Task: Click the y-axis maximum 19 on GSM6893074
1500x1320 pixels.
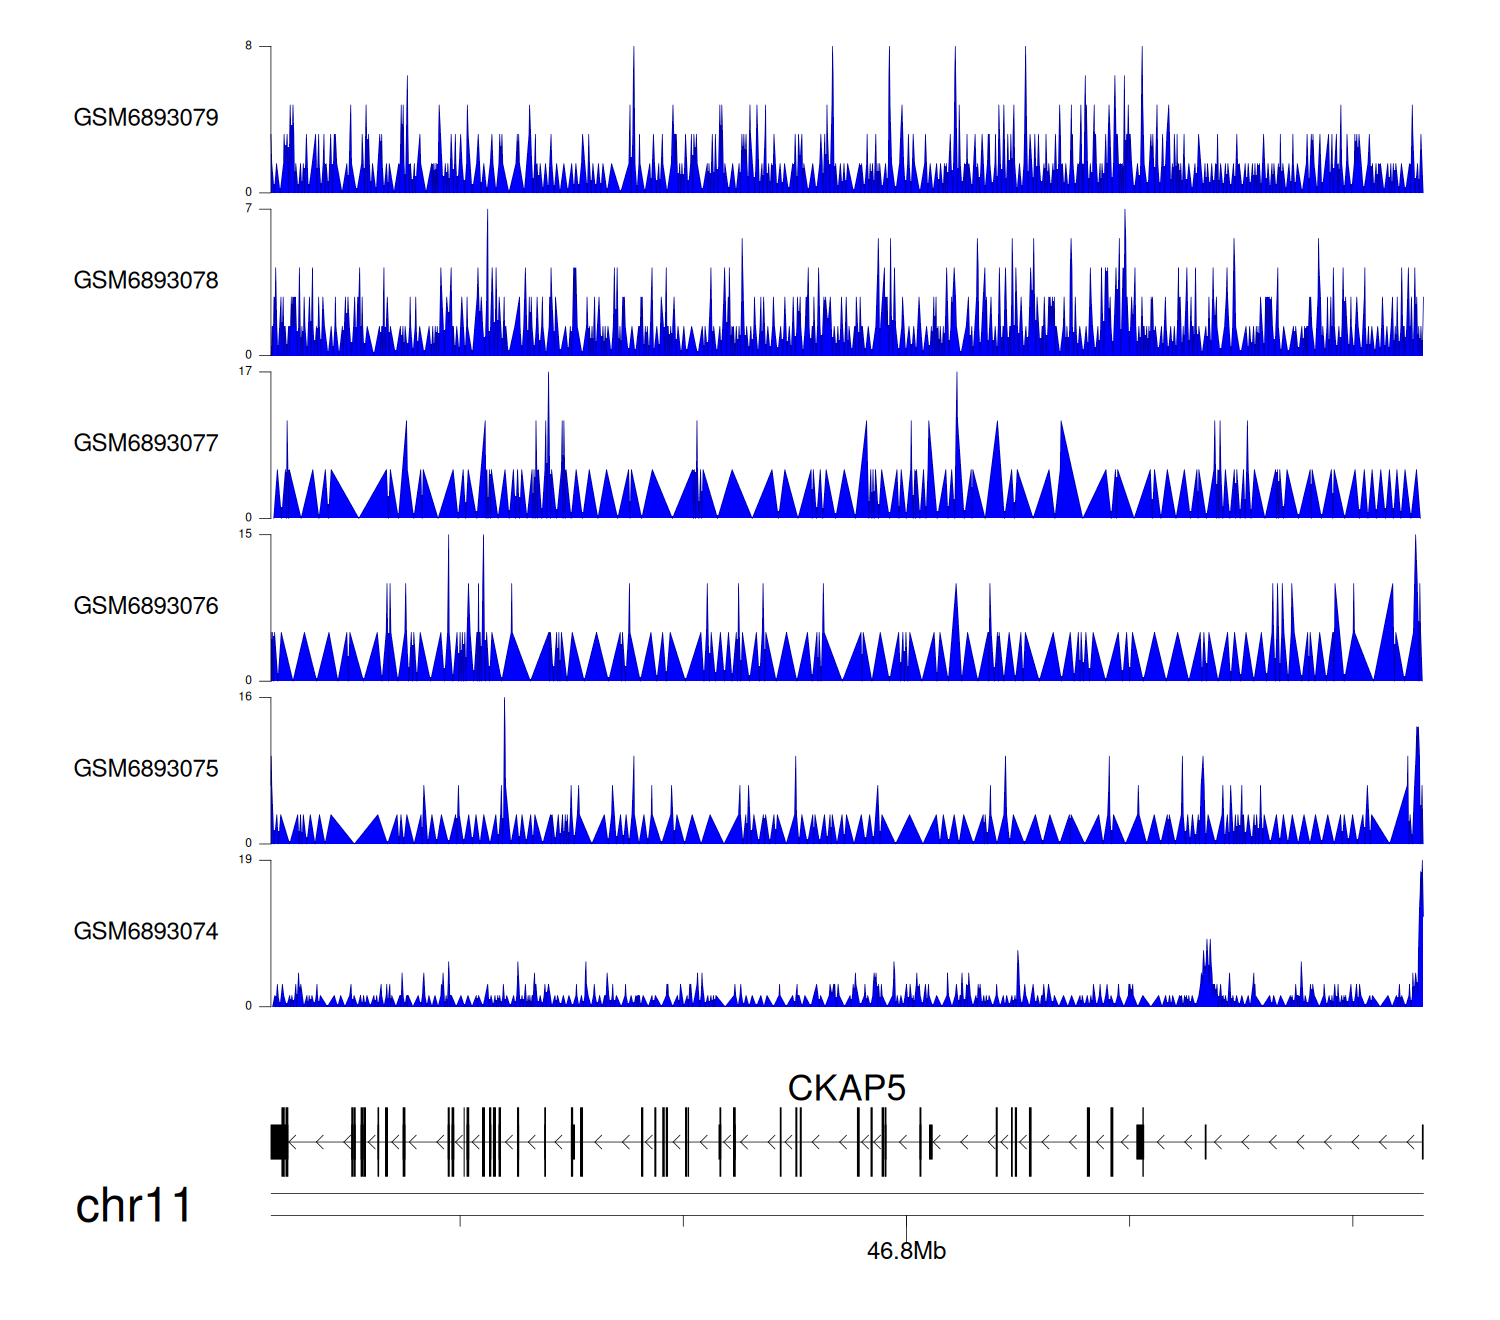Action: 246,860
